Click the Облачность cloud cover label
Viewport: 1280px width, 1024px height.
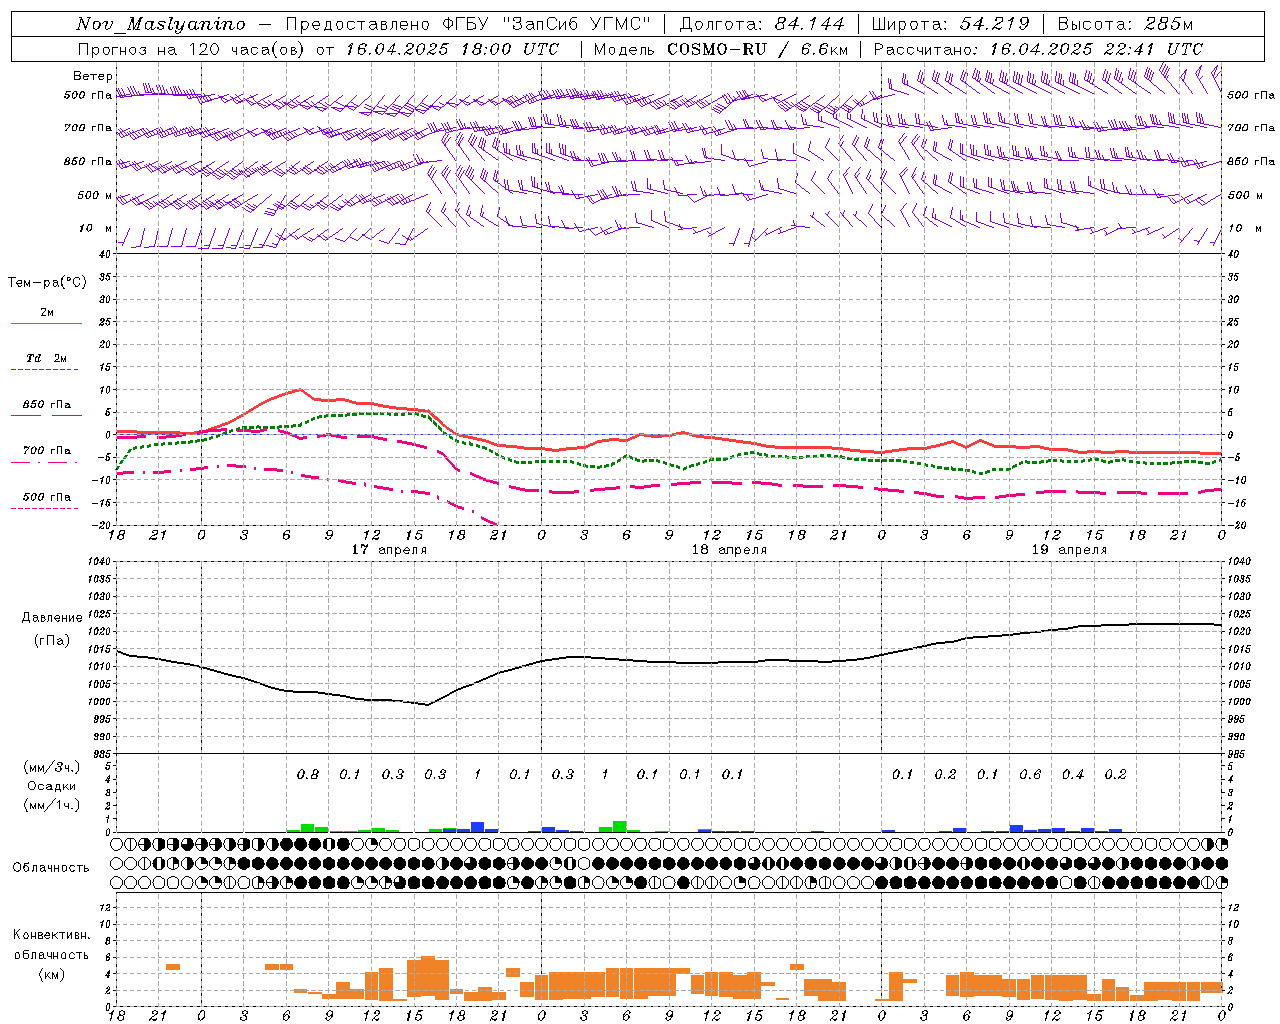[x=51, y=867]
